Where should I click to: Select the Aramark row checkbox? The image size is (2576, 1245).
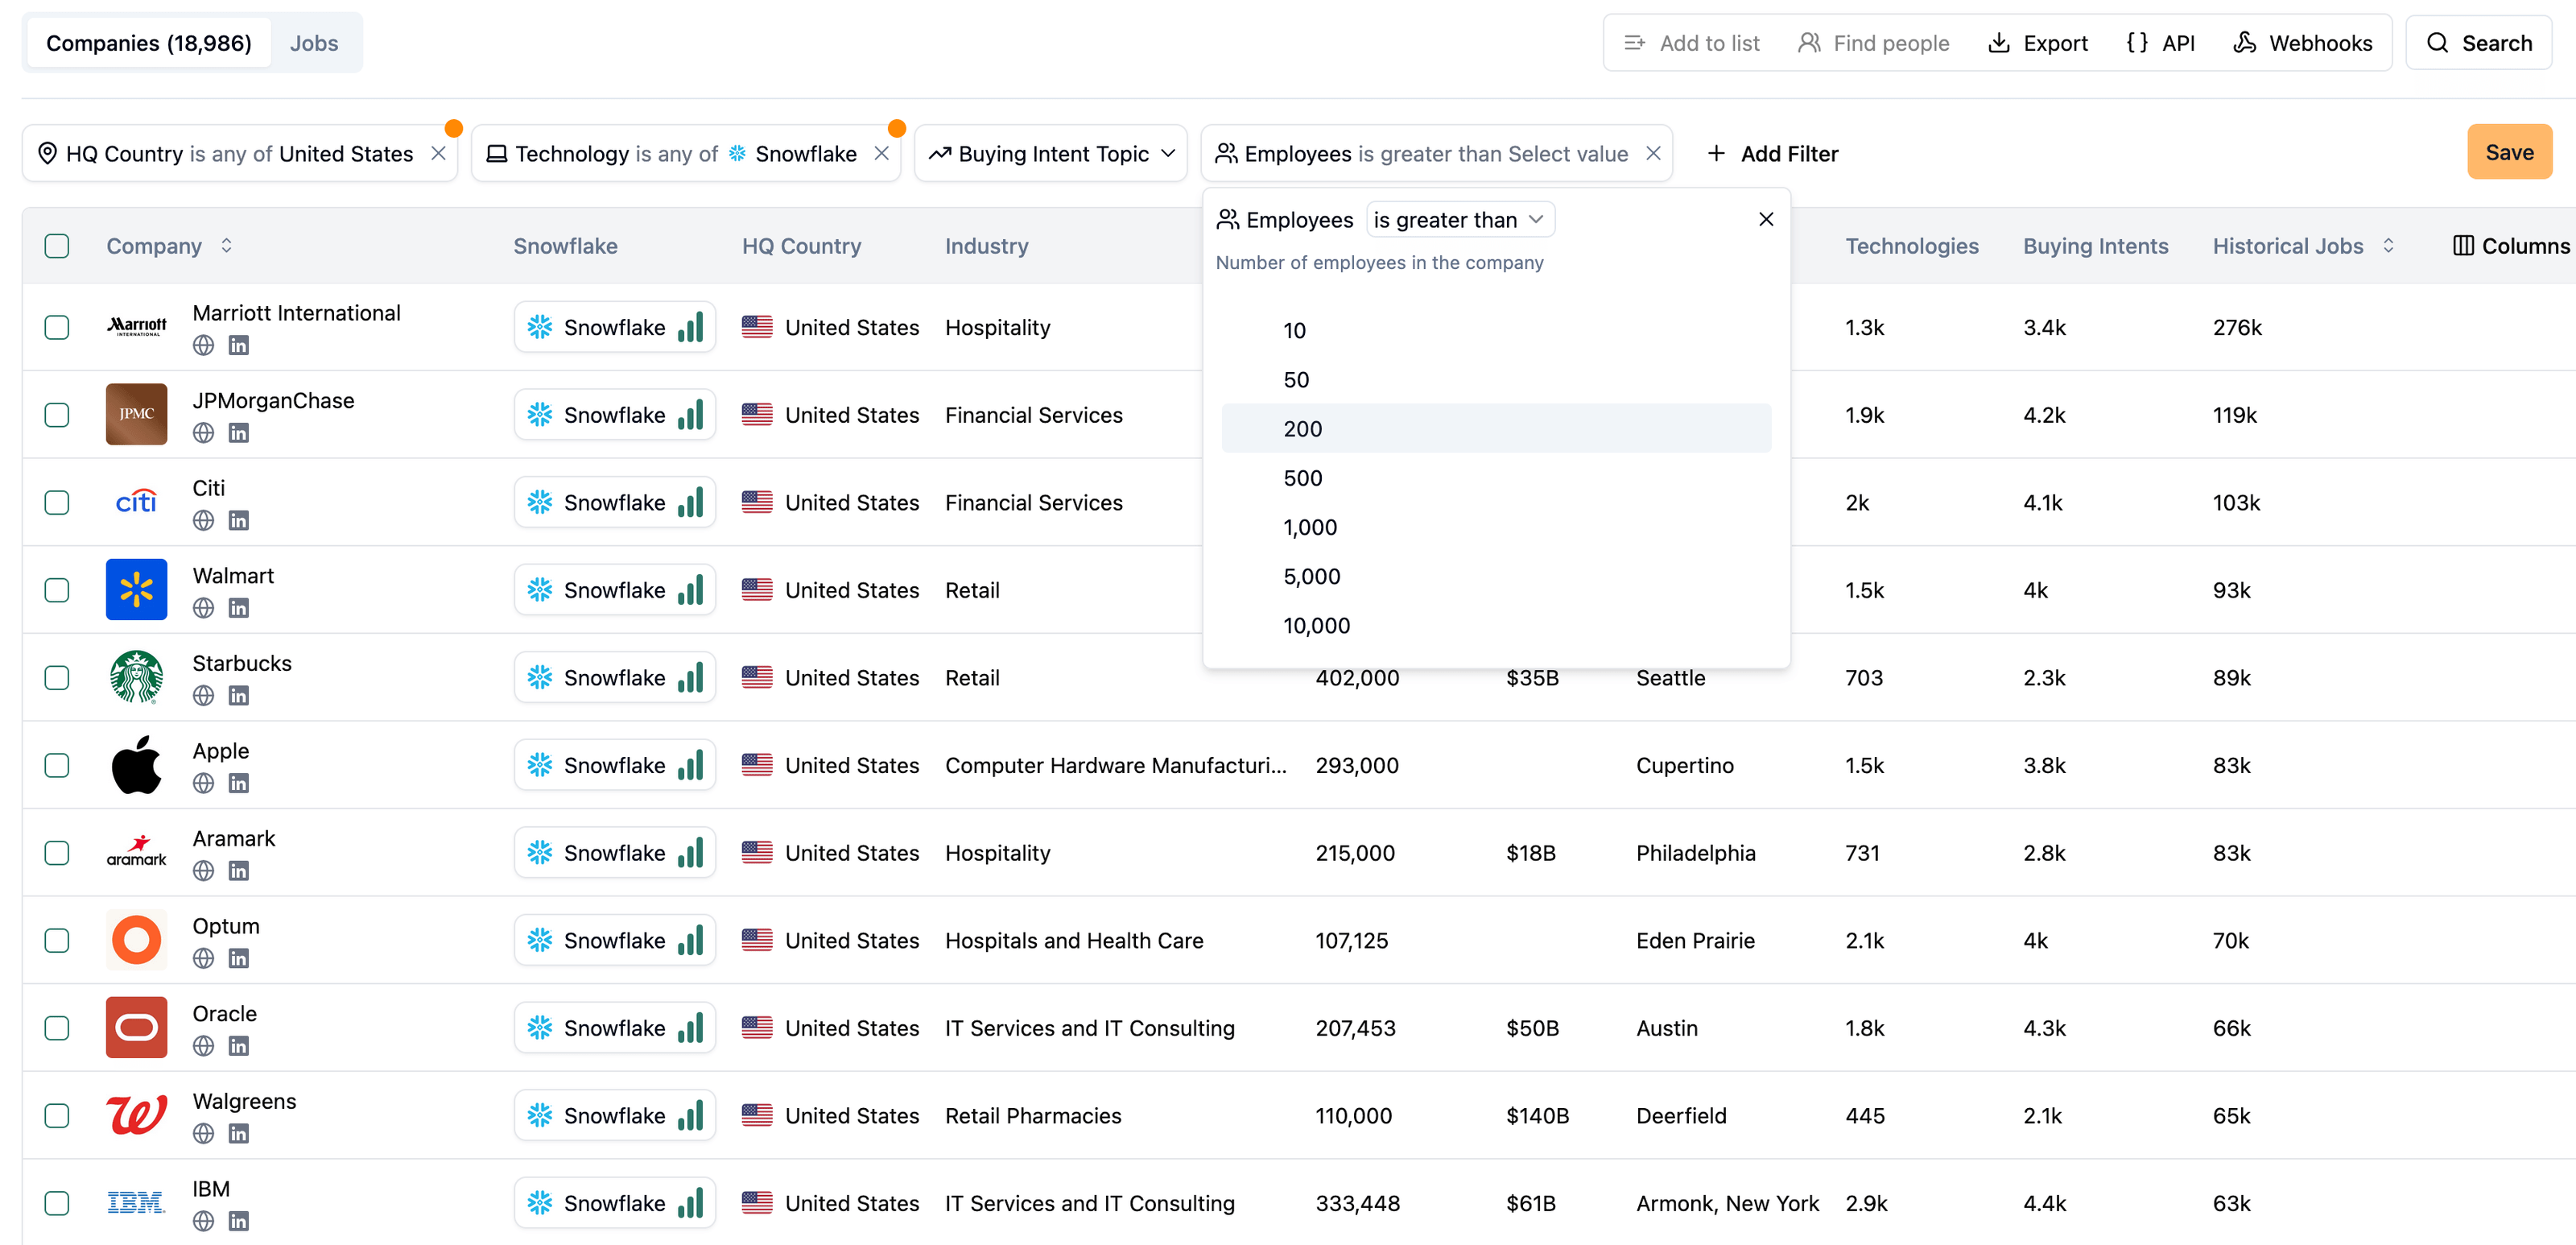click(x=57, y=853)
